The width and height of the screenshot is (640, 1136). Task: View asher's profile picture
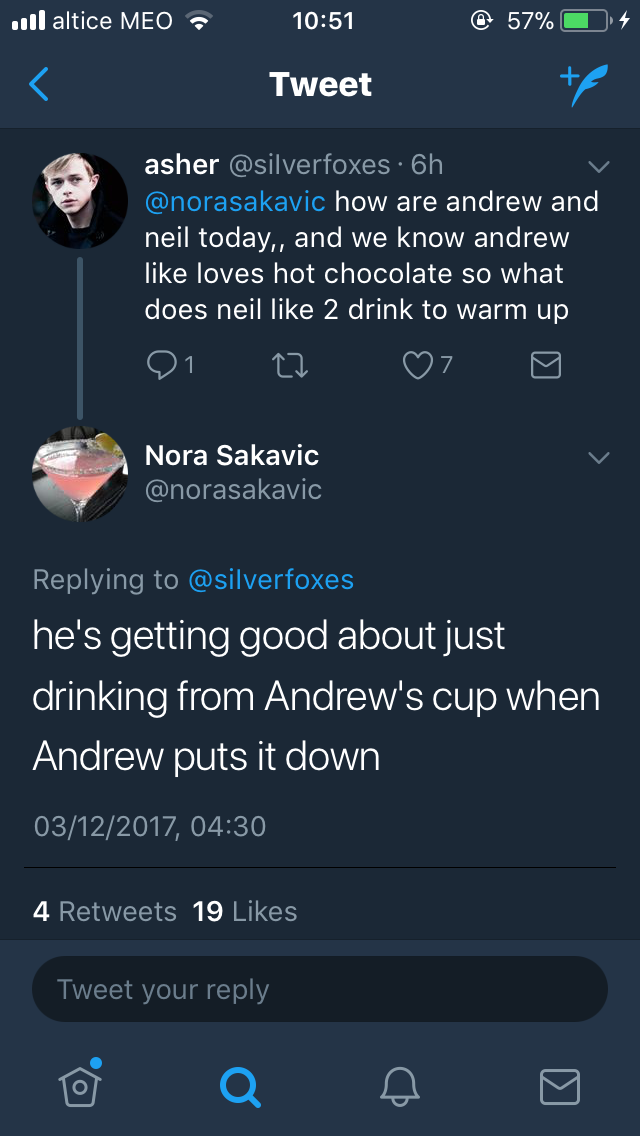coord(80,200)
